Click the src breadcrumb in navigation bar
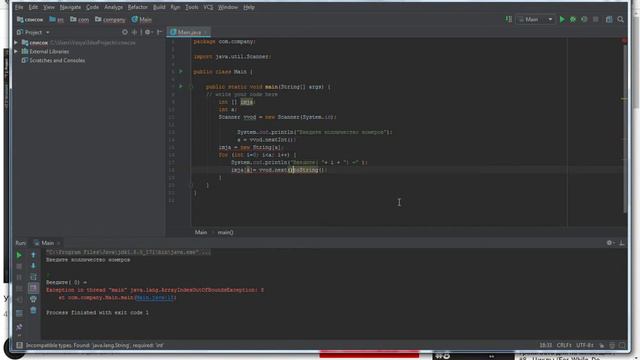The height and width of the screenshot is (360, 640). tap(56, 19)
